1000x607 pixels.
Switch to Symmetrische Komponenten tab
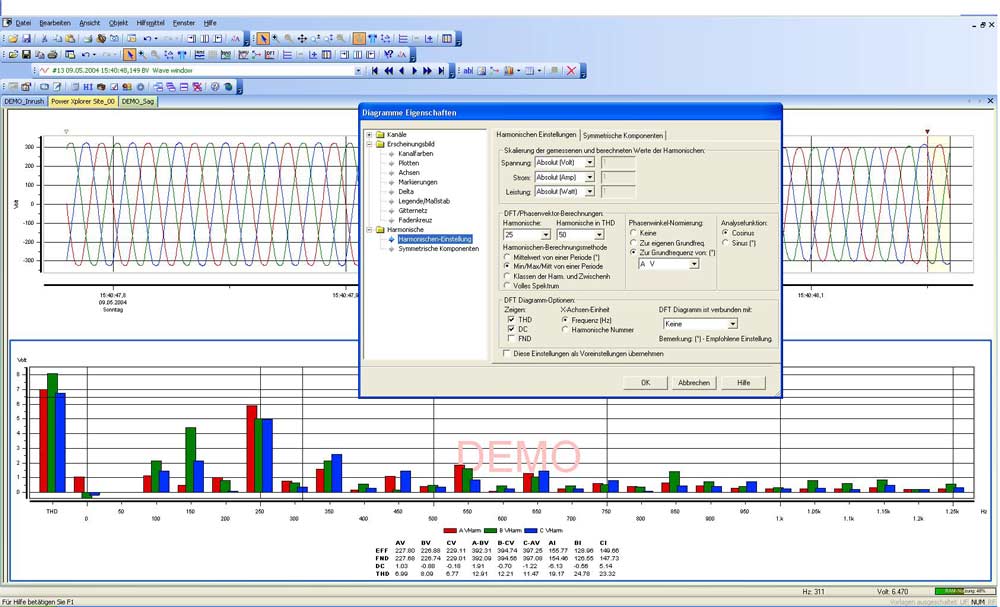(x=622, y=135)
